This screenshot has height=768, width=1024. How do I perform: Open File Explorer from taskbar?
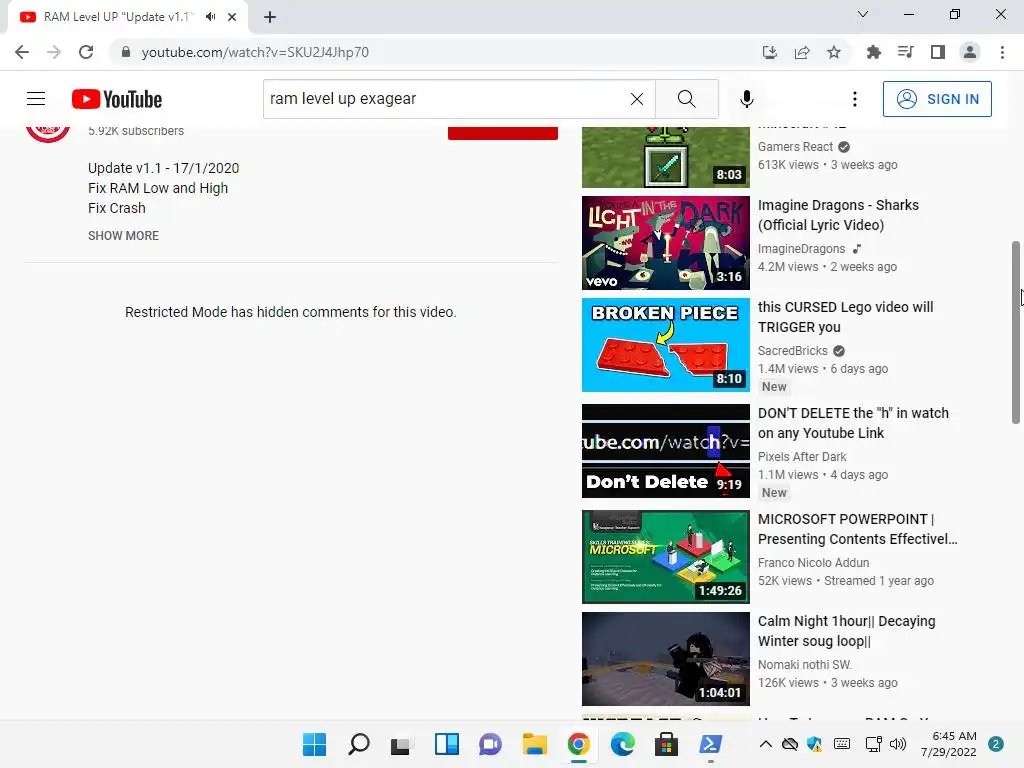click(535, 744)
